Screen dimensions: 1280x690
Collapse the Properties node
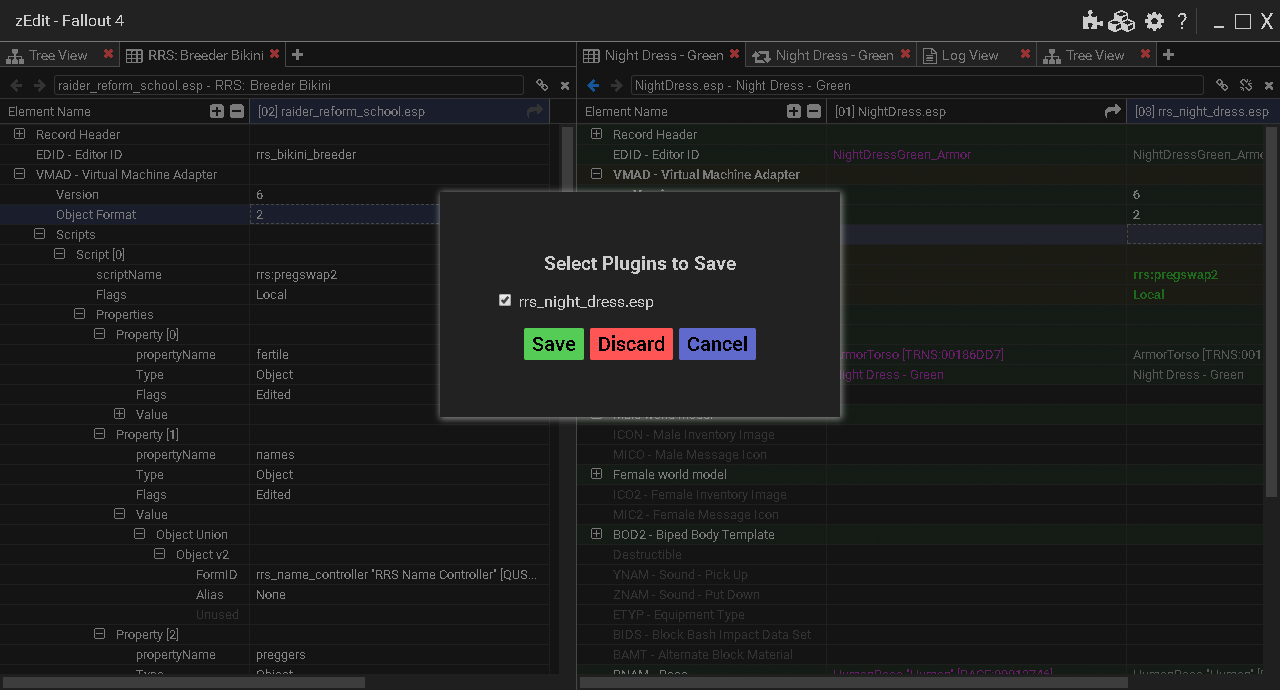[79, 314]
